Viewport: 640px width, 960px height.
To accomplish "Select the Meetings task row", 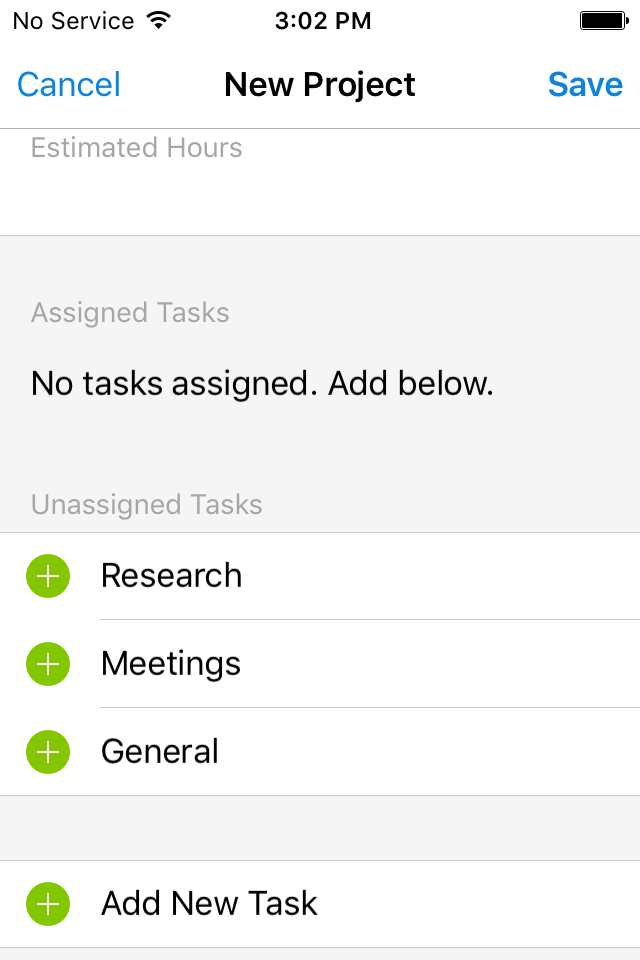I will tap(170, 664).
